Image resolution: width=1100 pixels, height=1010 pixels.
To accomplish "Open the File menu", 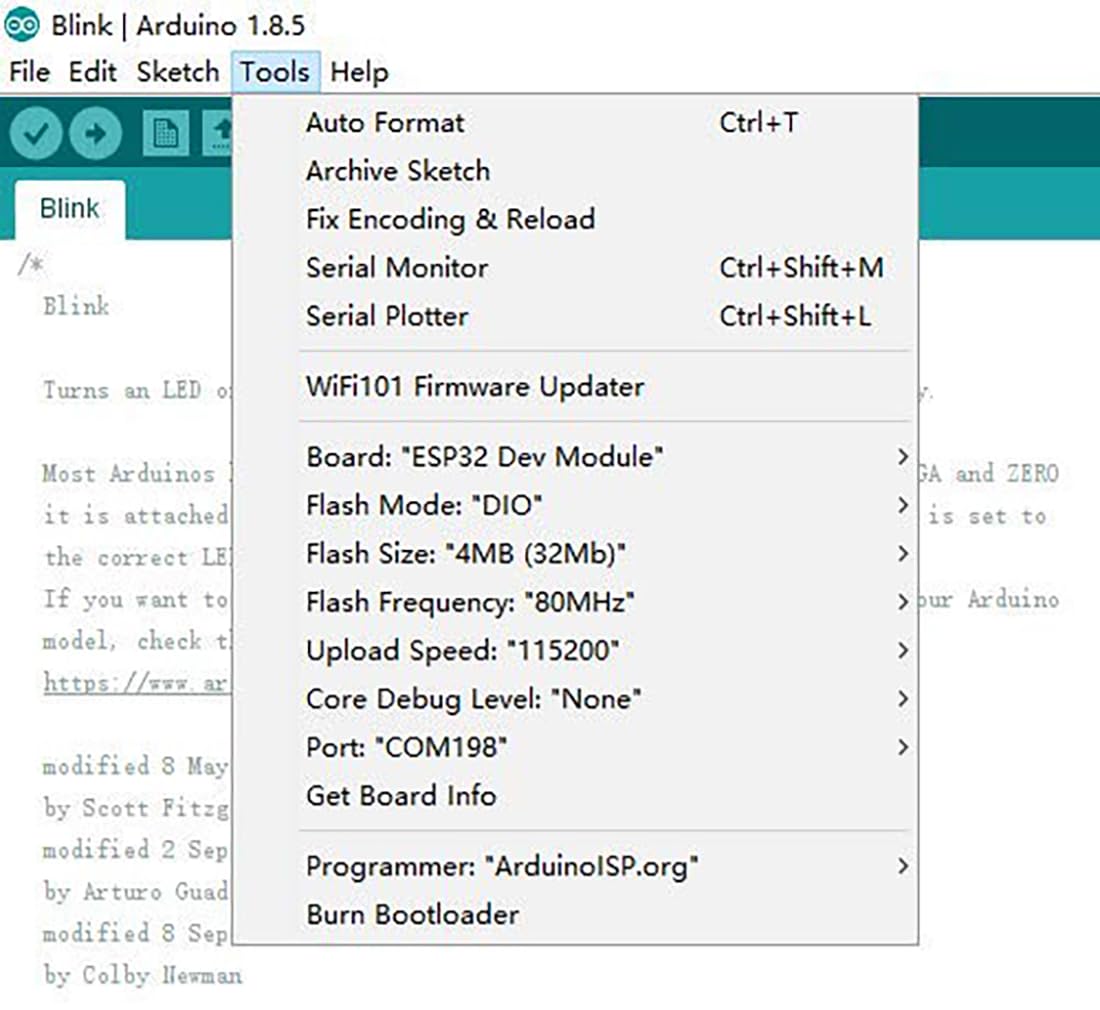I will tap(29, 72).
